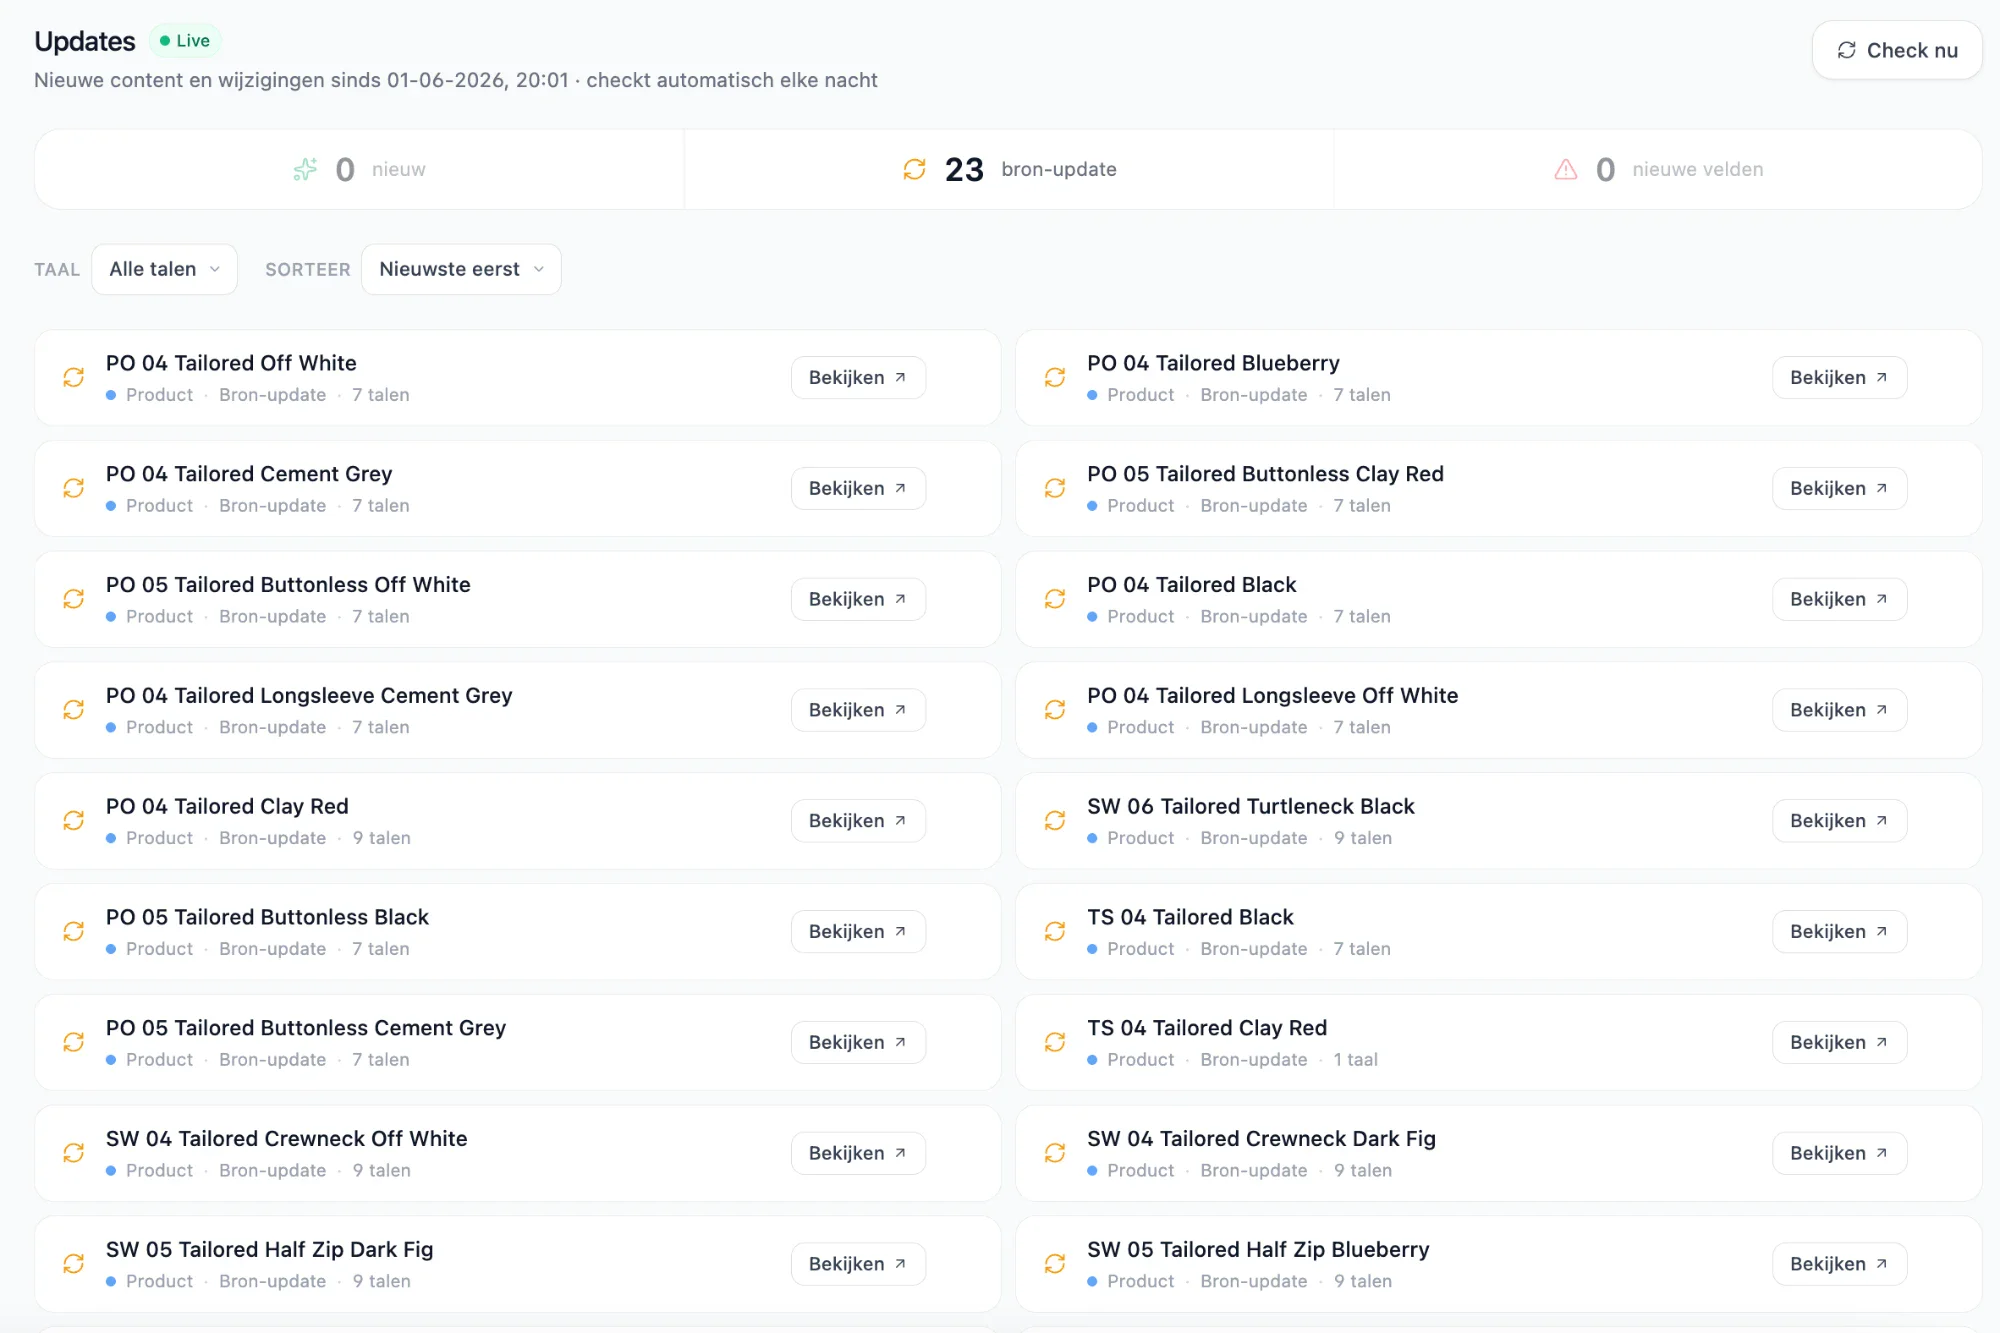Click the title SW 05 Tailored Half Zip Blueberry
This screenshot has height=1333, width=2000.
click(x=1258, y=1250)
